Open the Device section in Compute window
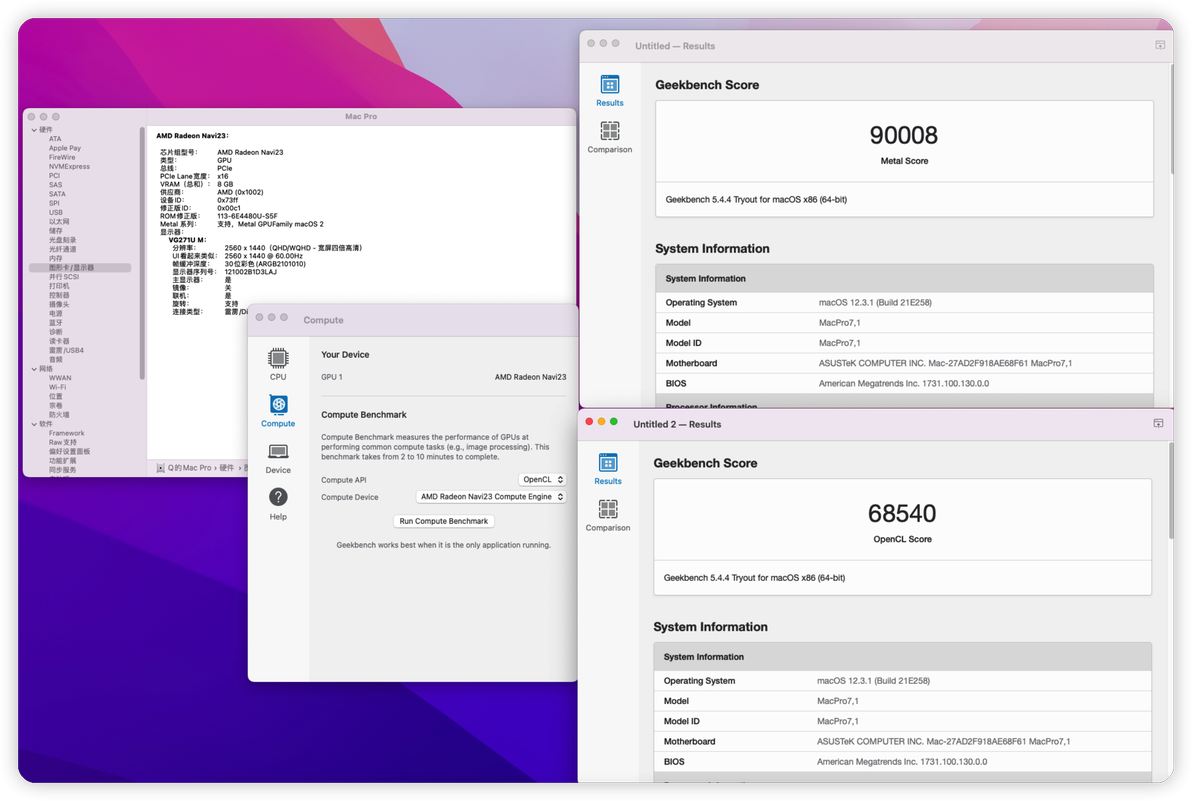This screenshot has height=801, width=1192. coord(278,458)
